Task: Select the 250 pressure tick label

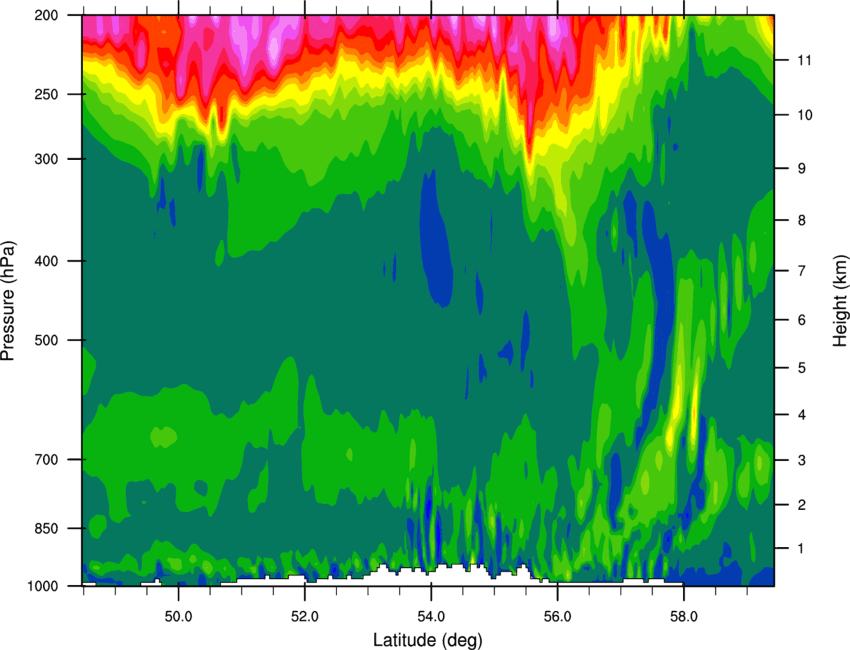Action: 46,94
